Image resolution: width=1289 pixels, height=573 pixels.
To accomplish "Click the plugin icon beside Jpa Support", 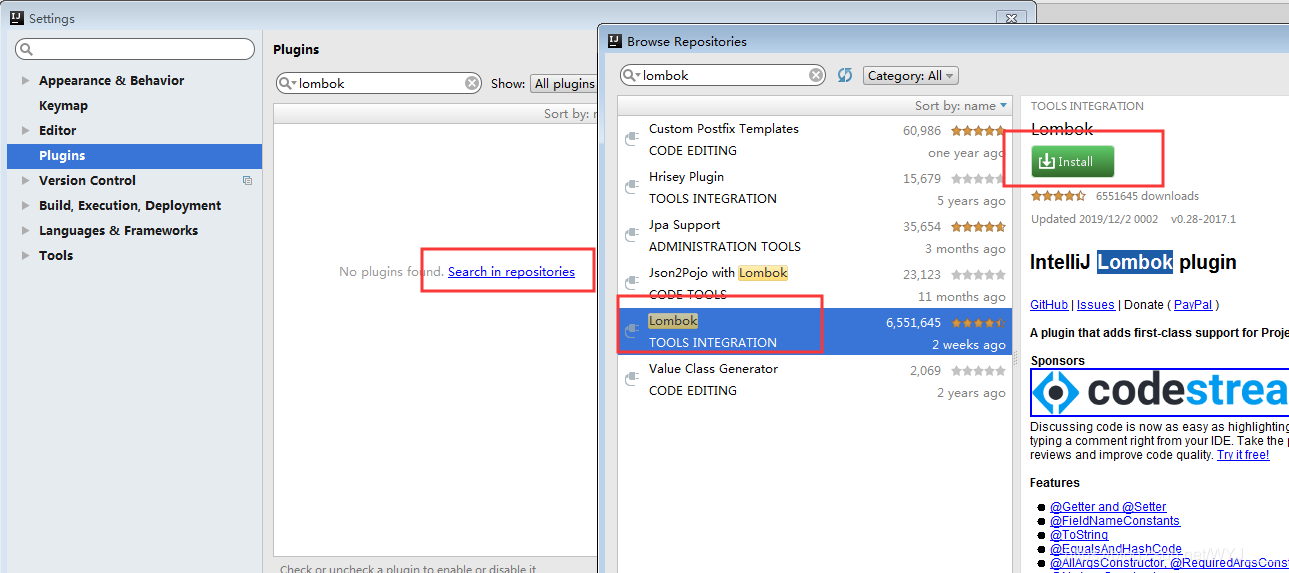I will pos(631,235).
